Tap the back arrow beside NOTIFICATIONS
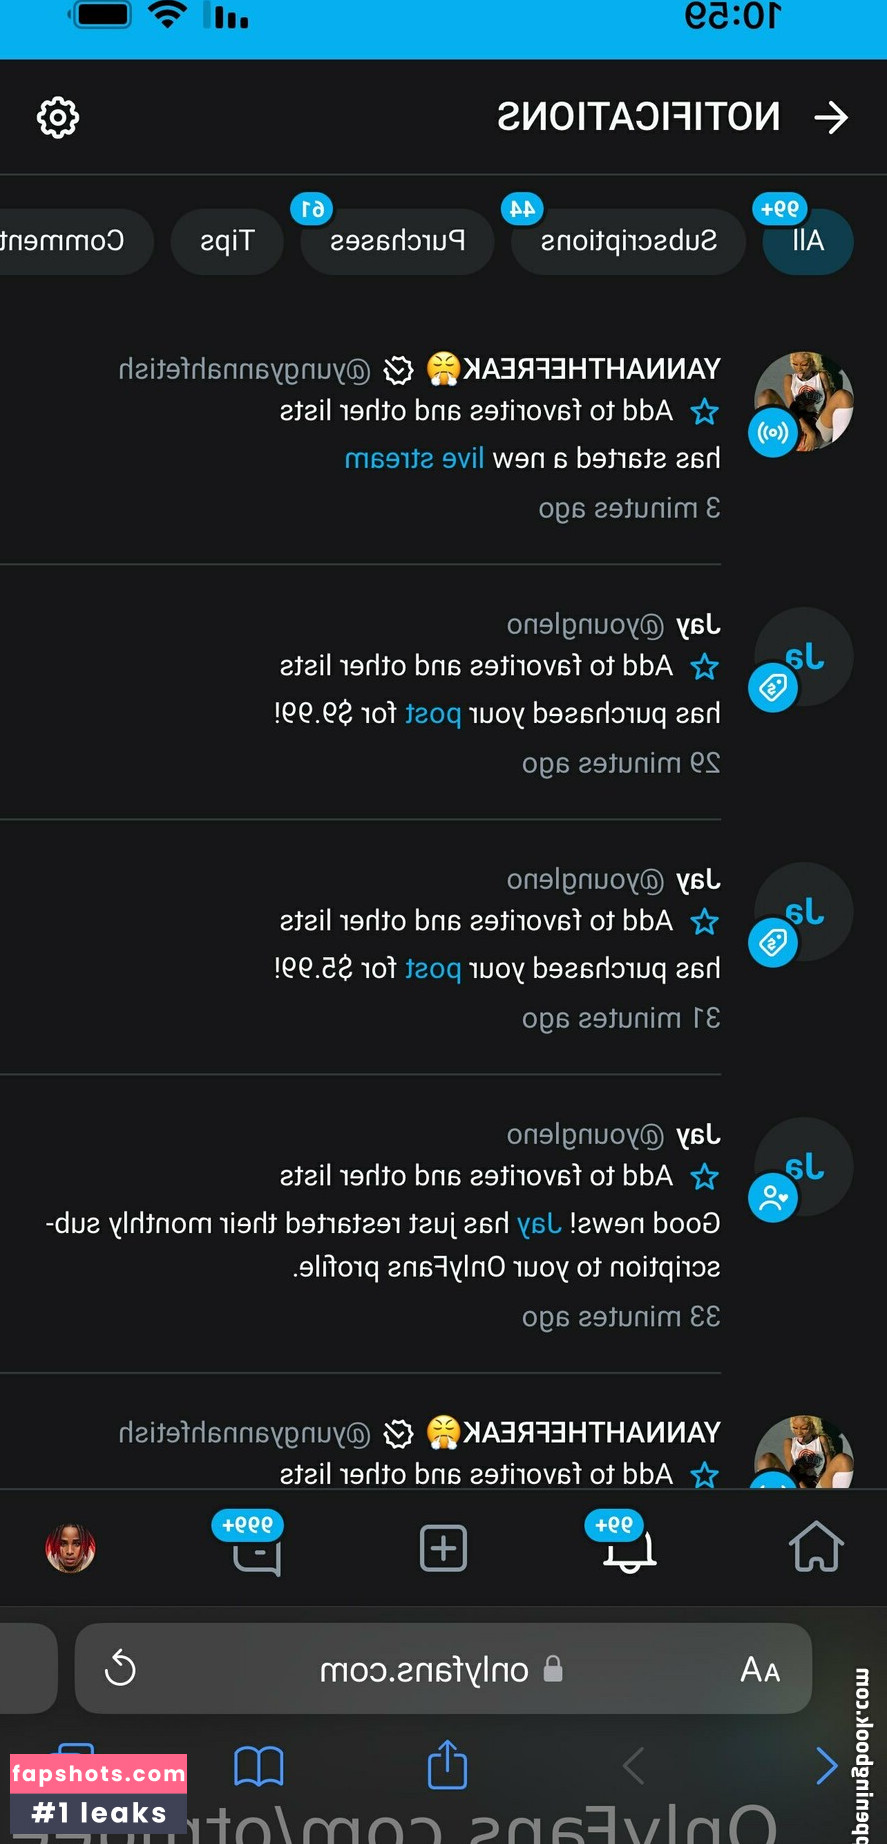 click(831, 118)
